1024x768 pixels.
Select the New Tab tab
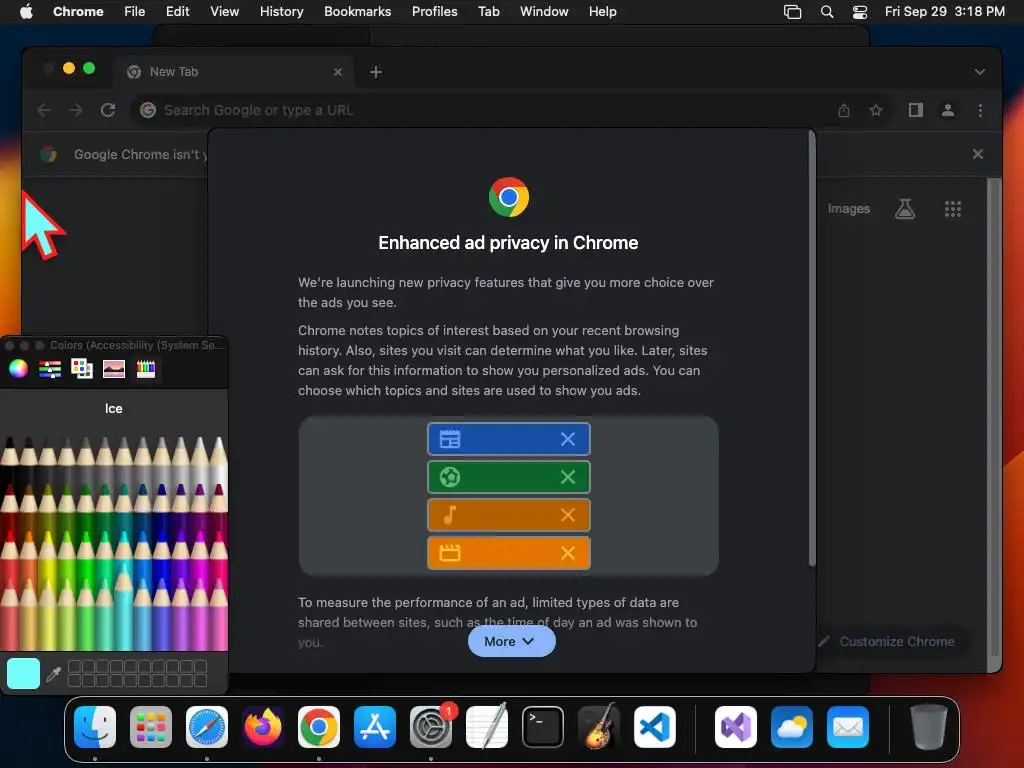click(x=234, y=72)
